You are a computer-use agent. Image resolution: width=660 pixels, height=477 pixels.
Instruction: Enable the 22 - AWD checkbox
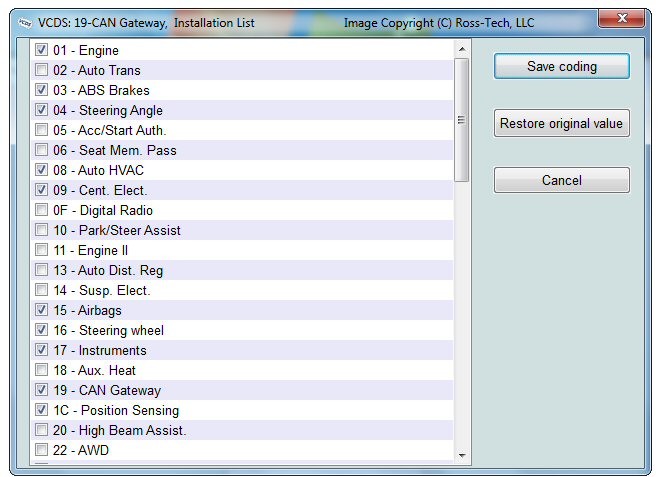41,450
